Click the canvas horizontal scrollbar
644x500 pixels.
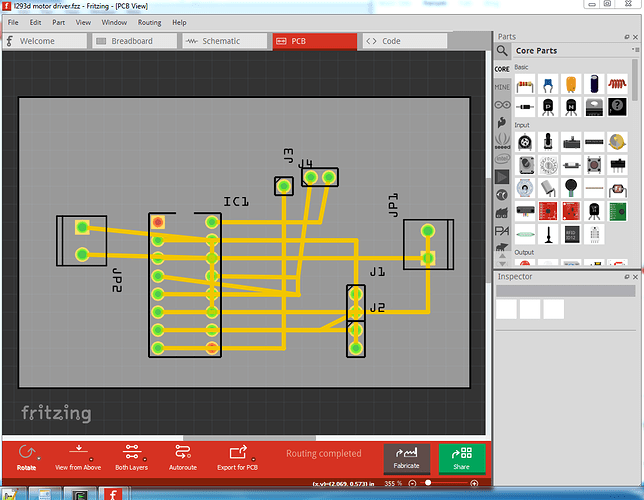(249, 438)
